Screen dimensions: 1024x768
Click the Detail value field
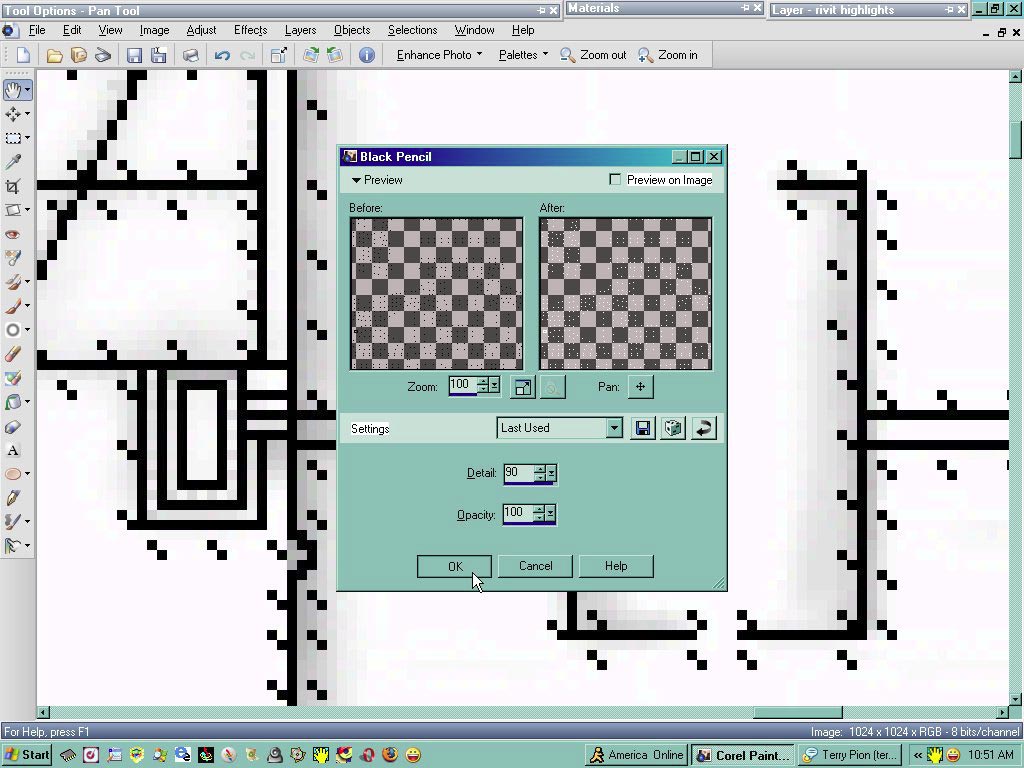coord(520,473)
